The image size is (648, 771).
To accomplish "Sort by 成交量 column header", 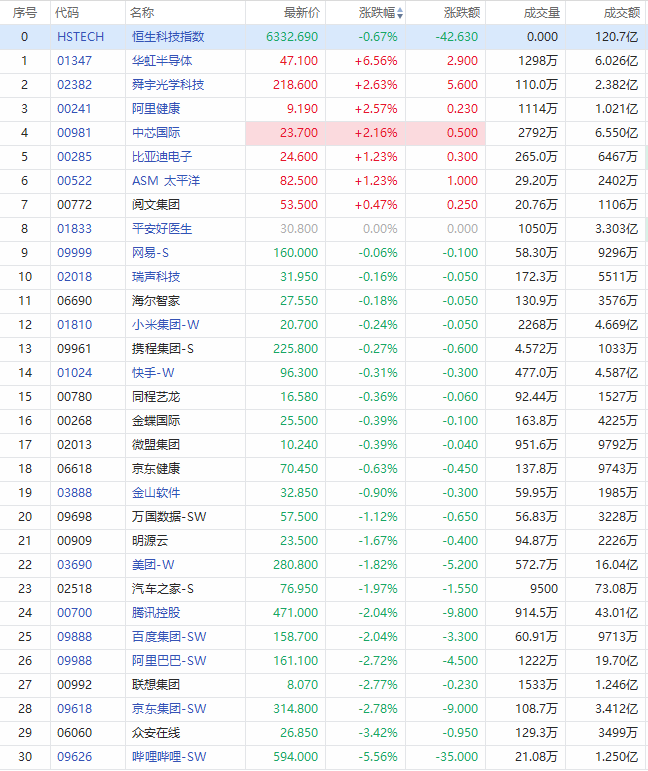I will point(542,13).
